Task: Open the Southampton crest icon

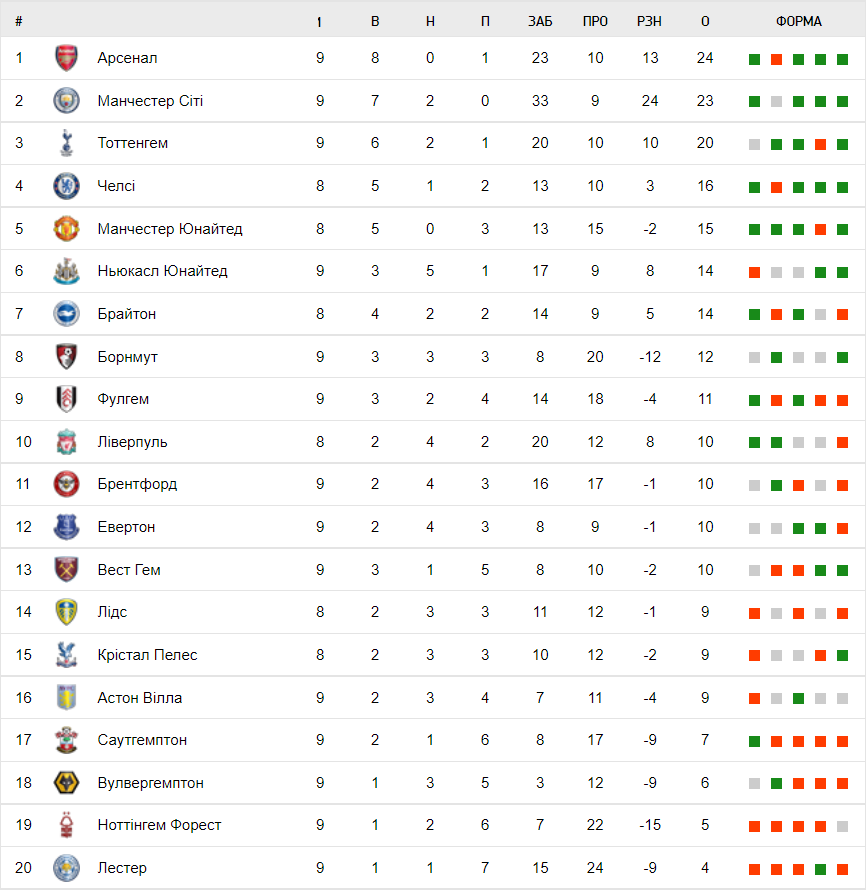Action: (x=66, y=740)
